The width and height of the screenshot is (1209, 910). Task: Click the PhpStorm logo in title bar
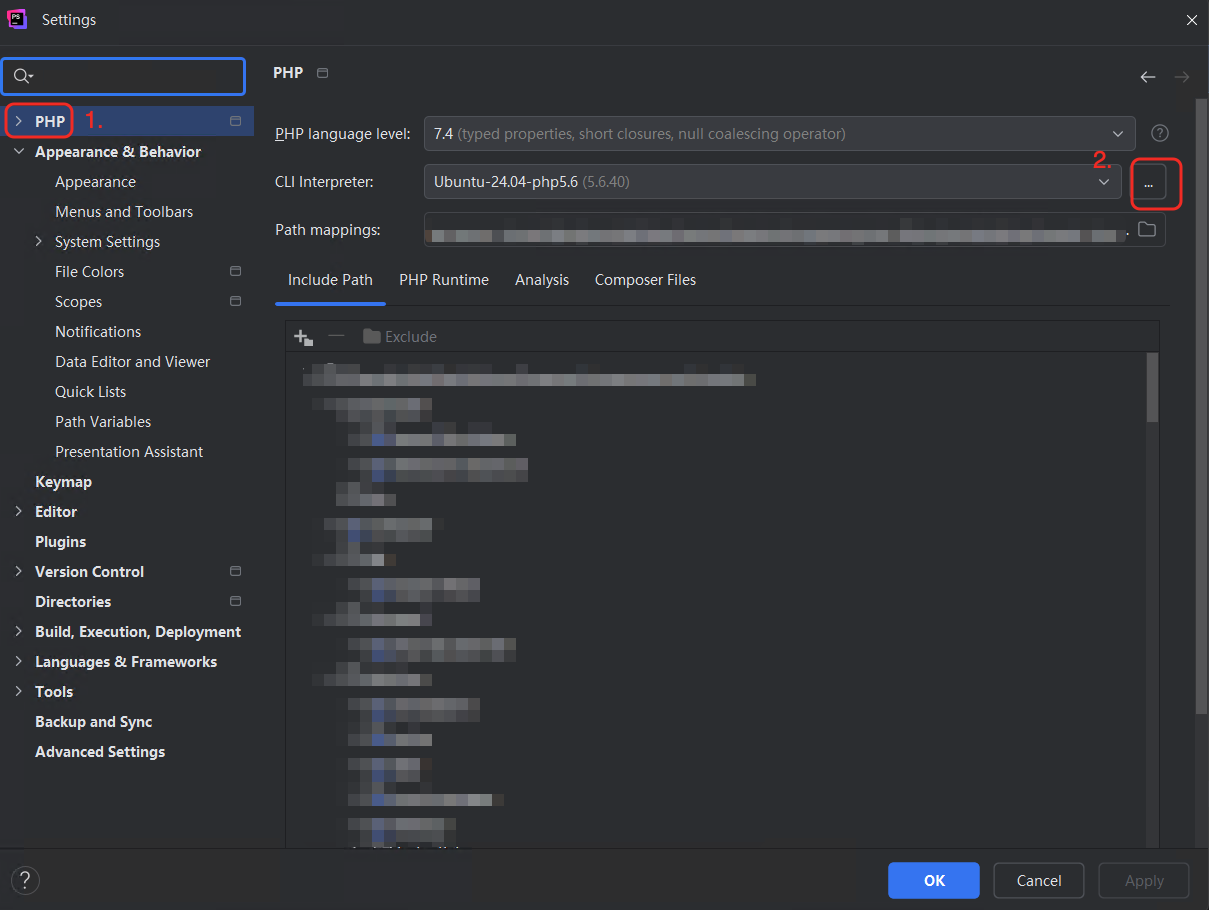coord(17,19)
